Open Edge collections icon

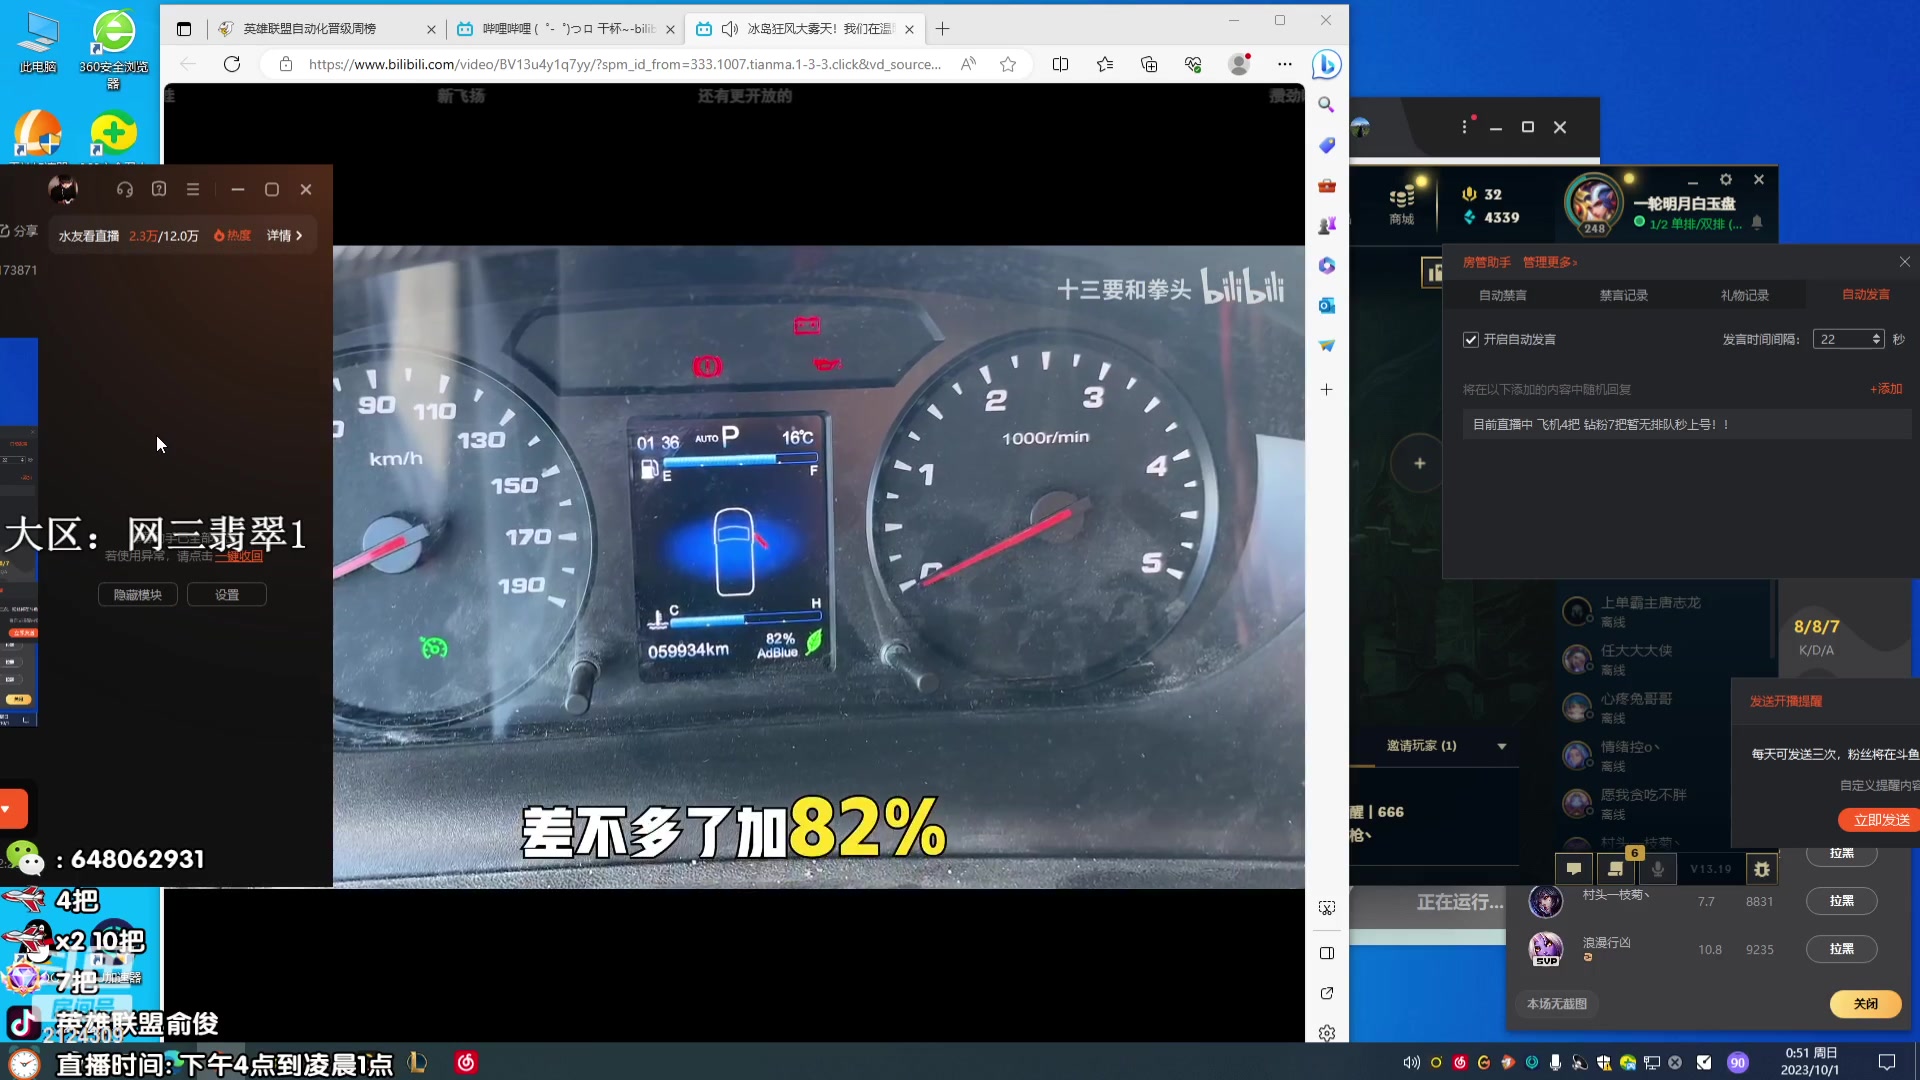click(1149, 64)
